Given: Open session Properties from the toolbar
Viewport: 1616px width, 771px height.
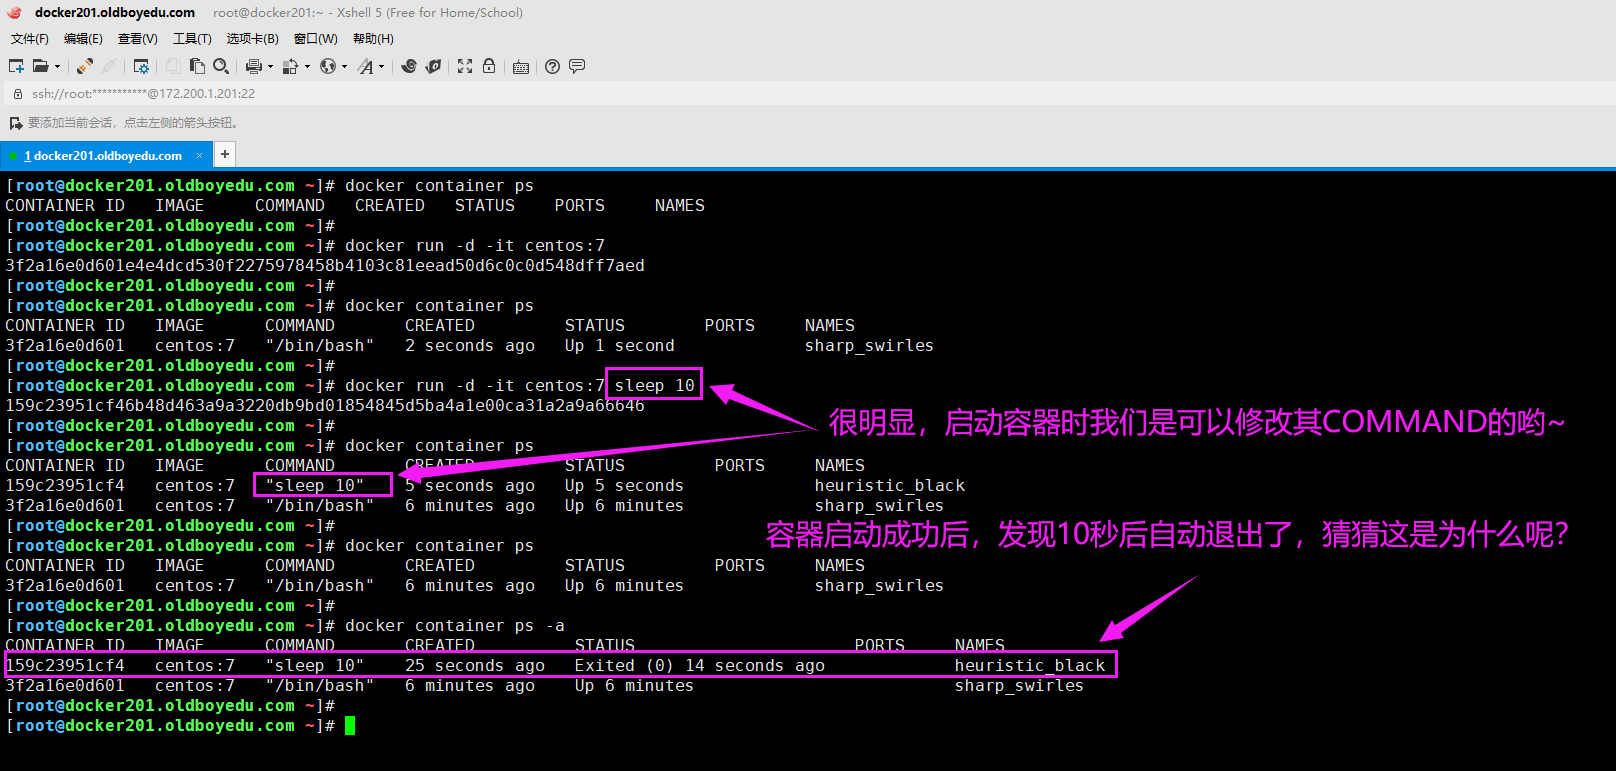Looking at the screenshot, I should 141,66.
